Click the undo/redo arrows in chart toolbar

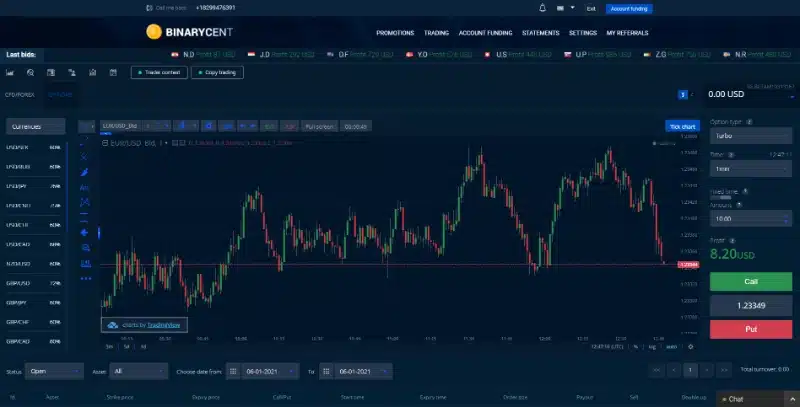[247, 126]
